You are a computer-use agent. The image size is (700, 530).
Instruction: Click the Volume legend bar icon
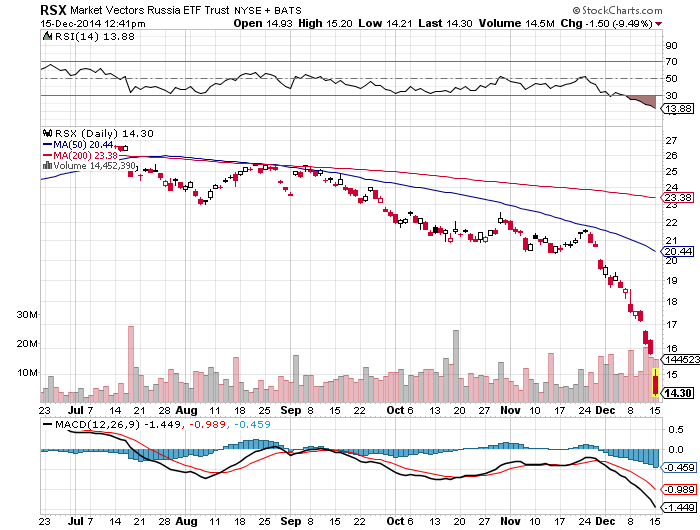45,166
